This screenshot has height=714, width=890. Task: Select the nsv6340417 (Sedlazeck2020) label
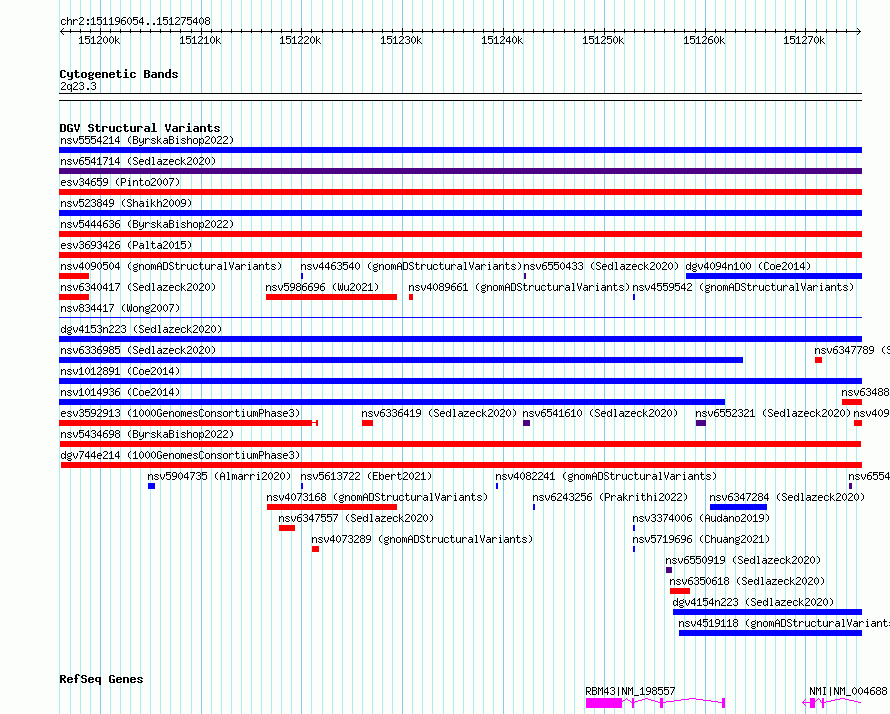tap(138, 287)
